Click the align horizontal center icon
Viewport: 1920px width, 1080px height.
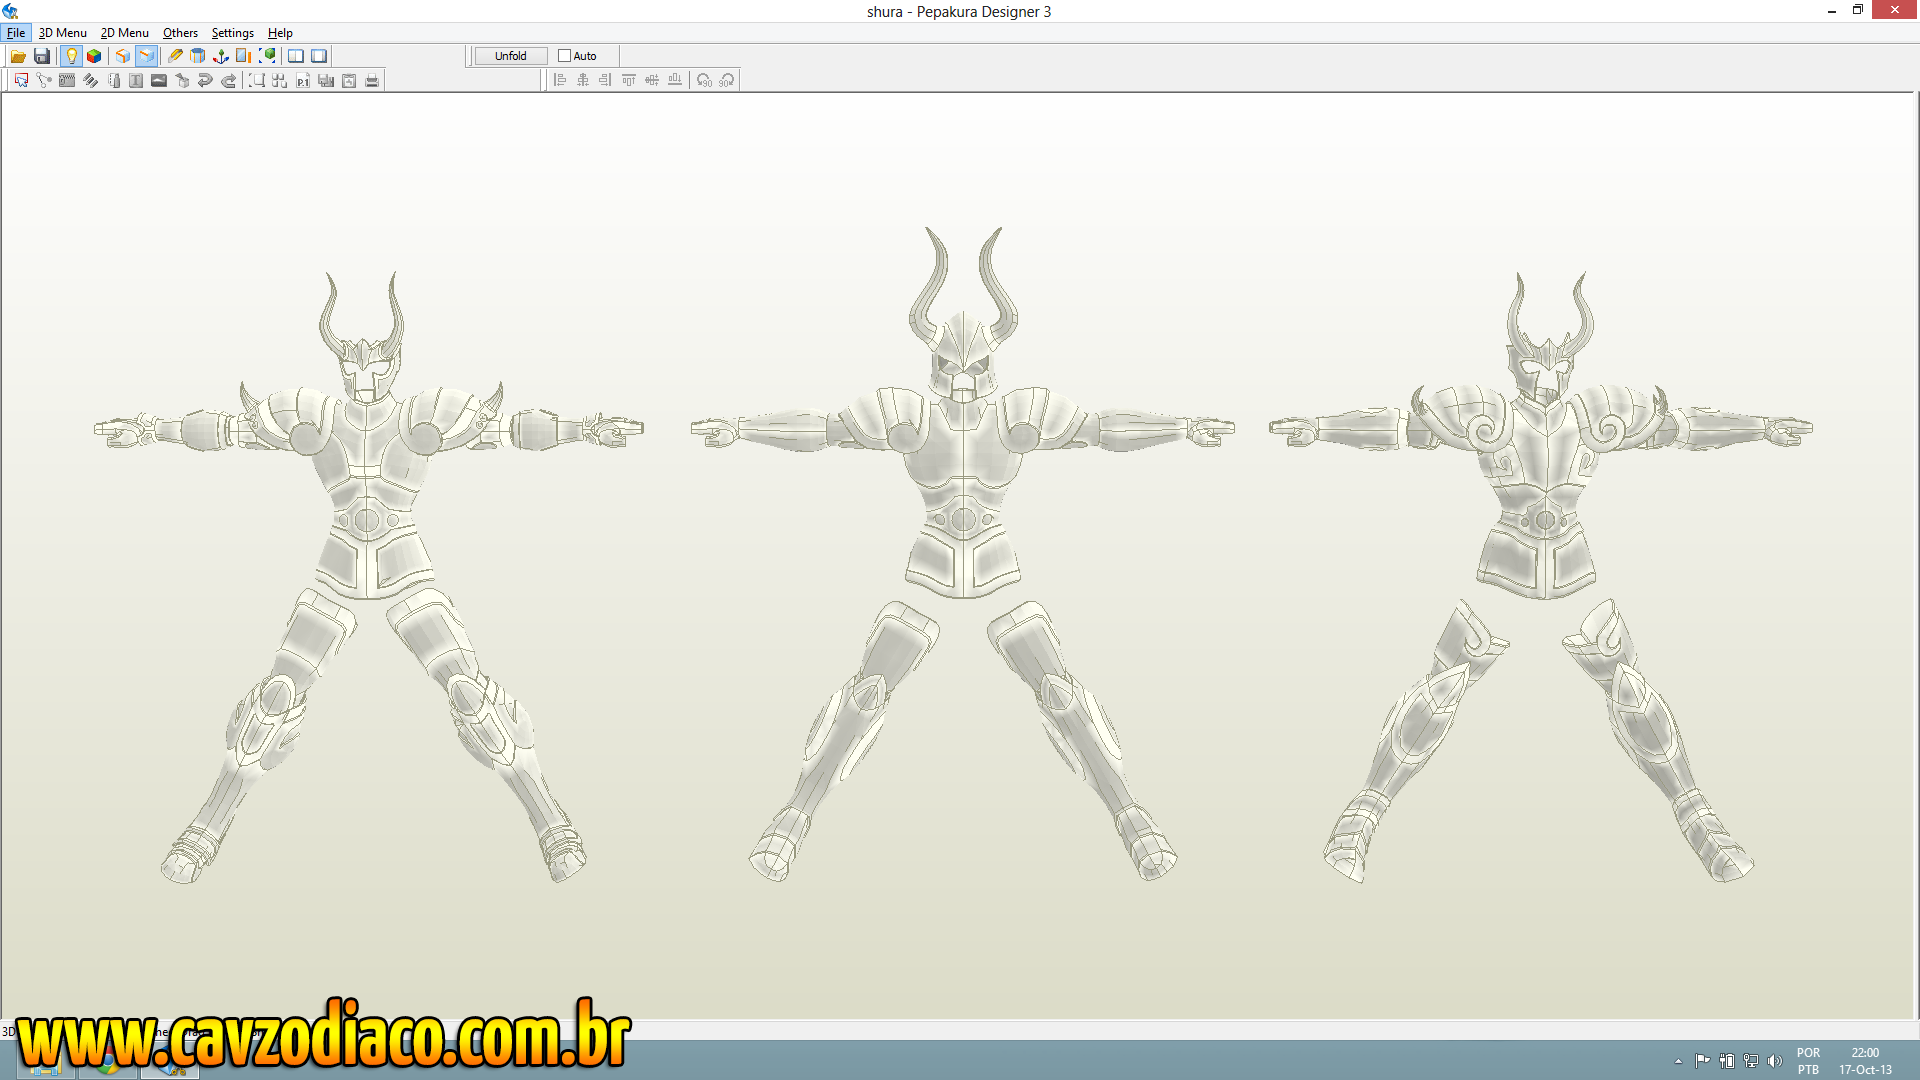(x=583, y=81)
